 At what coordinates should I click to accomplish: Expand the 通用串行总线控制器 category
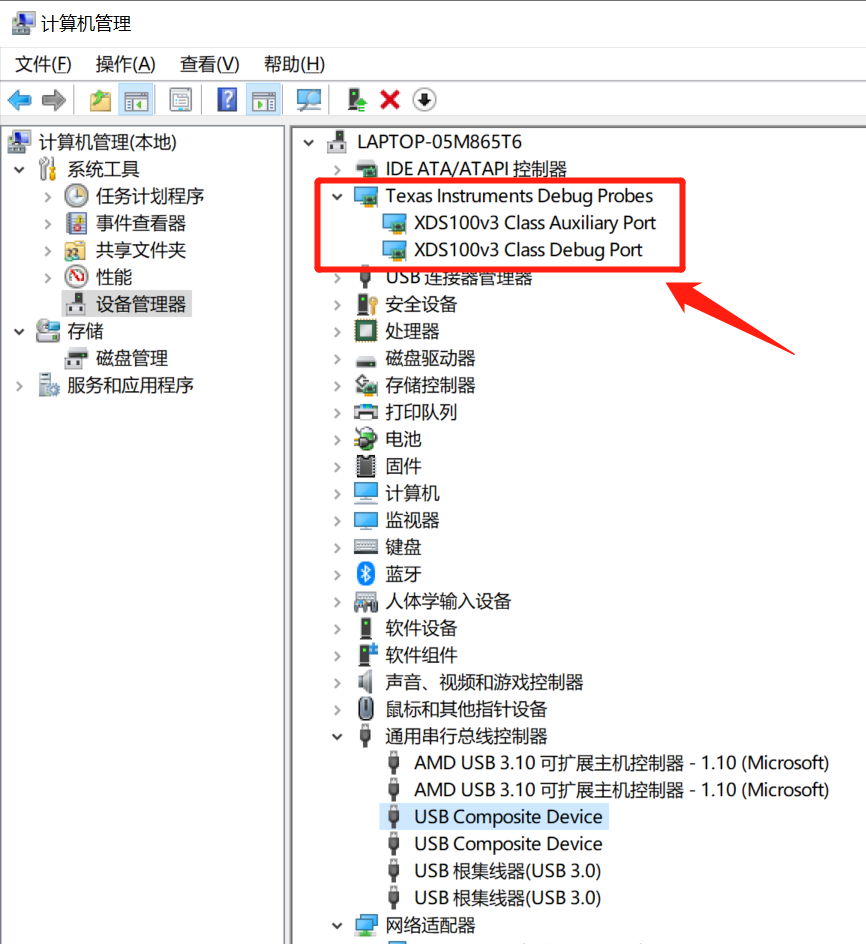[337, 735]
